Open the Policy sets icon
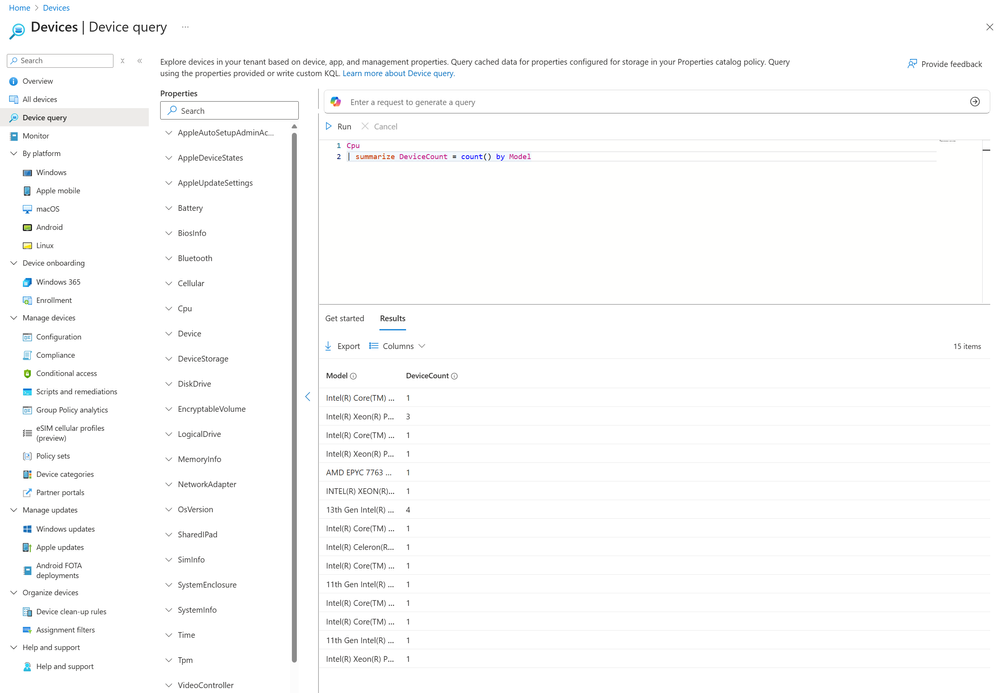The width and height of the screenshot is (999, 693). pyautogui.click(x=27, y=456)
